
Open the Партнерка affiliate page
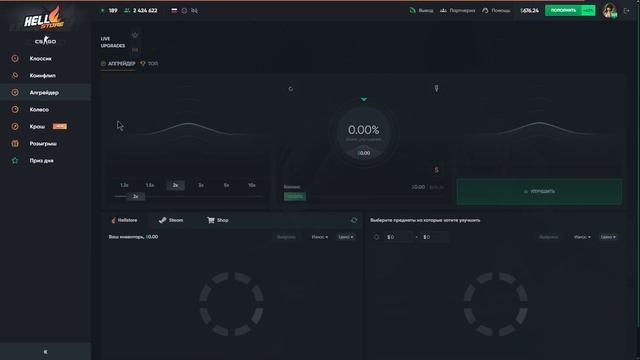tap(458, 11)
